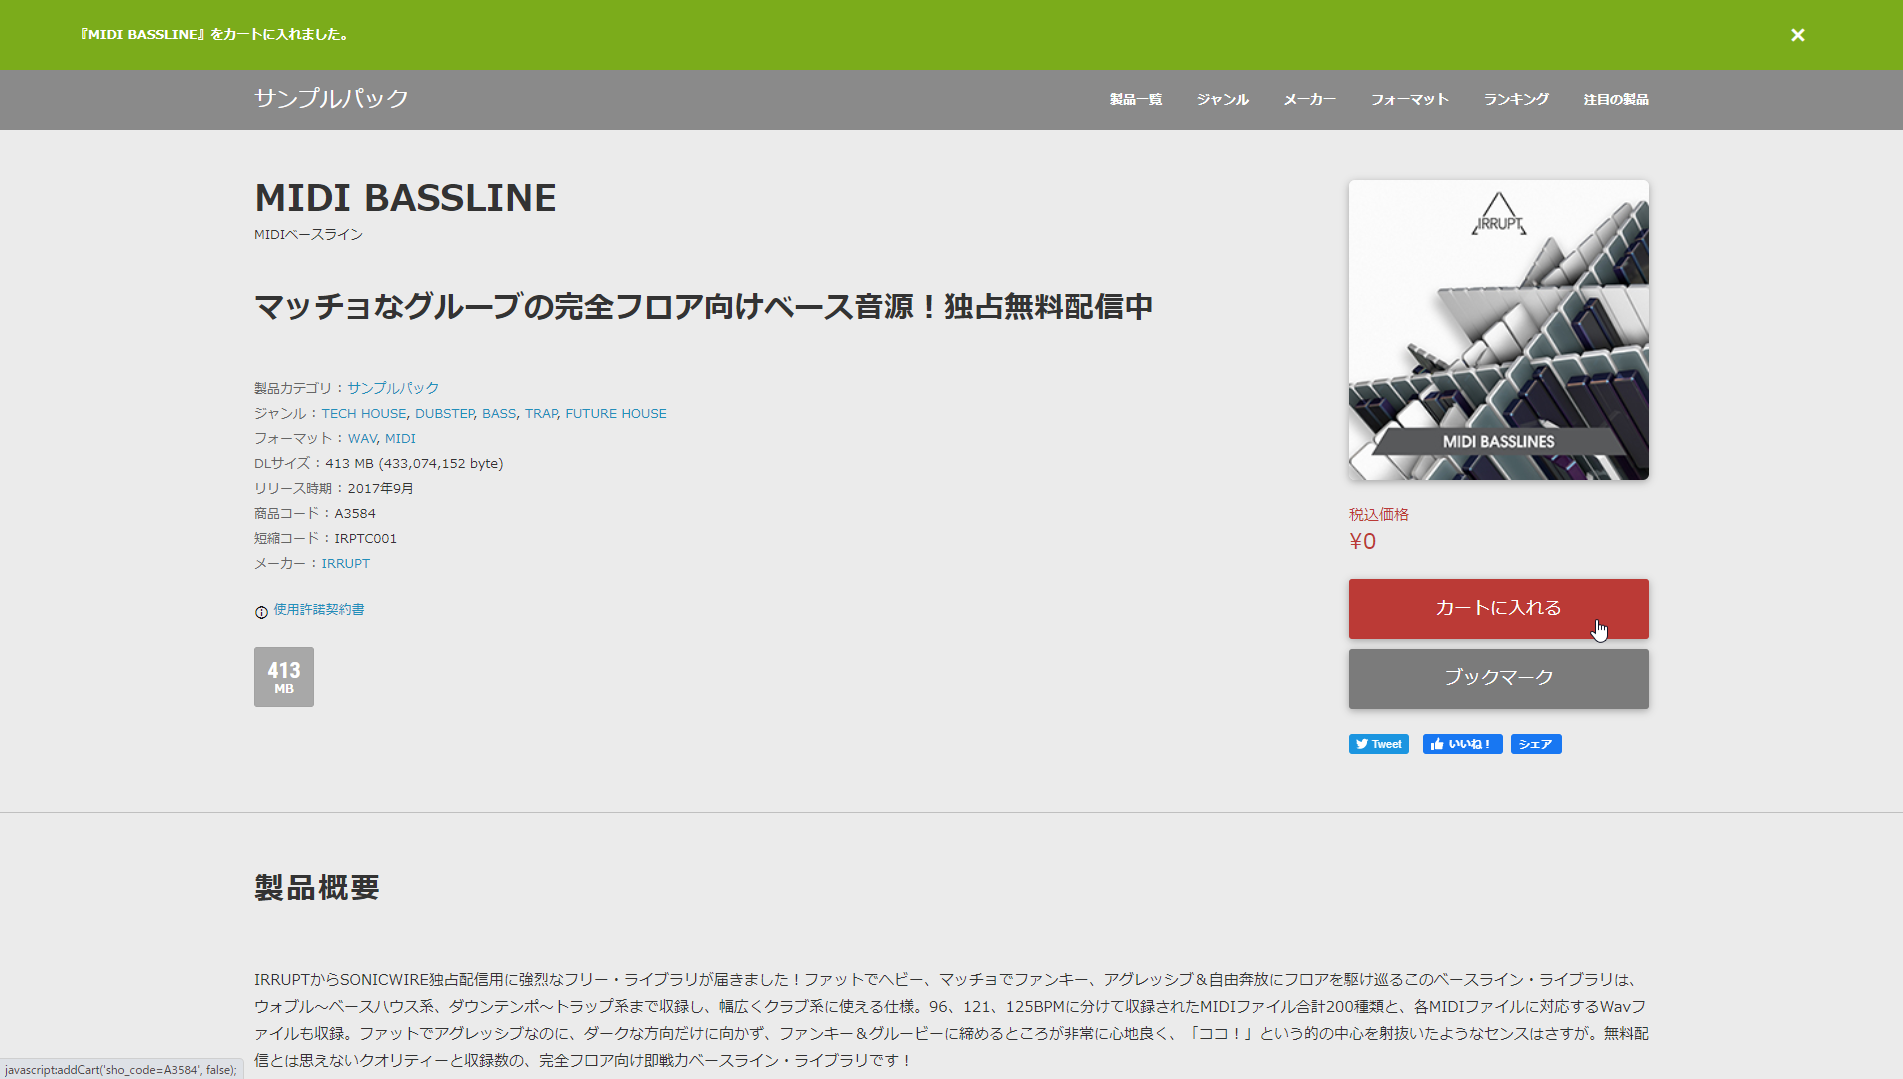The height and width of the screenshot is (1079, 1903).
Task: Open the MIDI BASSLINES product cover image
Action: [1498, 330]
